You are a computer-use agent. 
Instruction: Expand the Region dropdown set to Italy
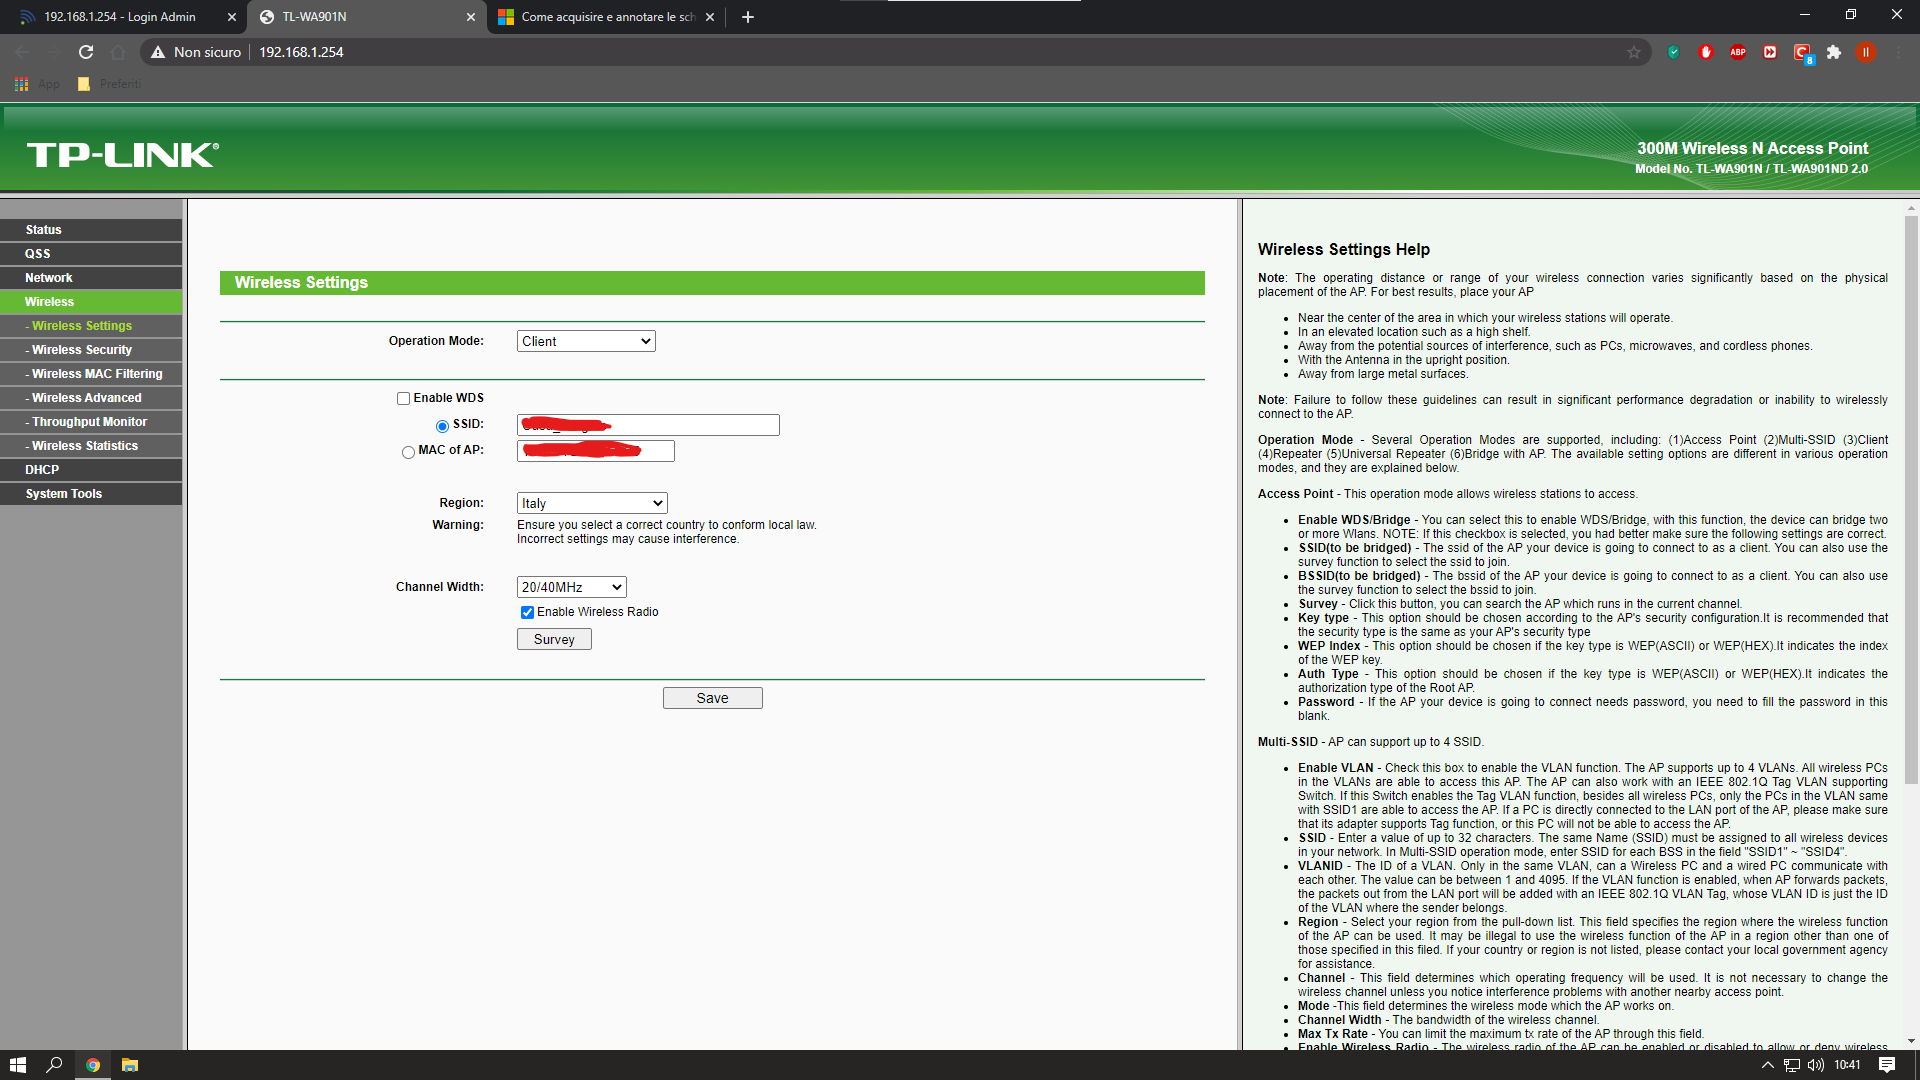pos(592,503)
